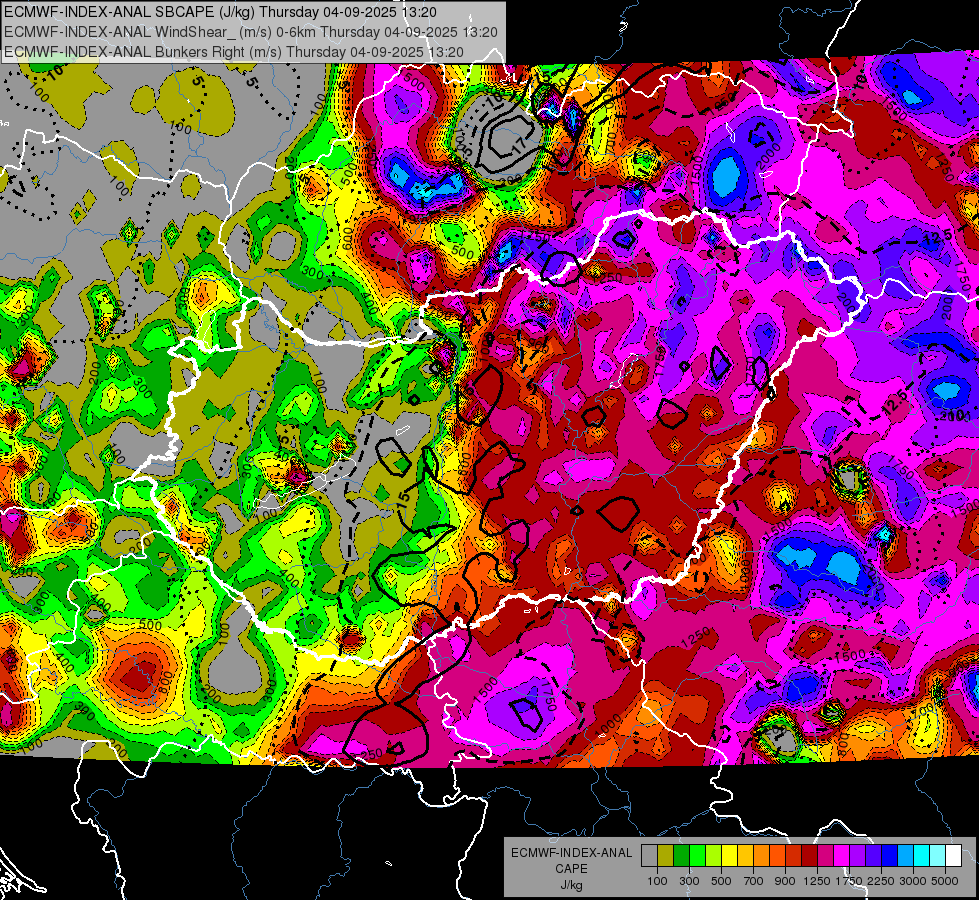
Task: Click the WindShear_ (m/s) 0-6km title line
Action: tap(250, 32)
